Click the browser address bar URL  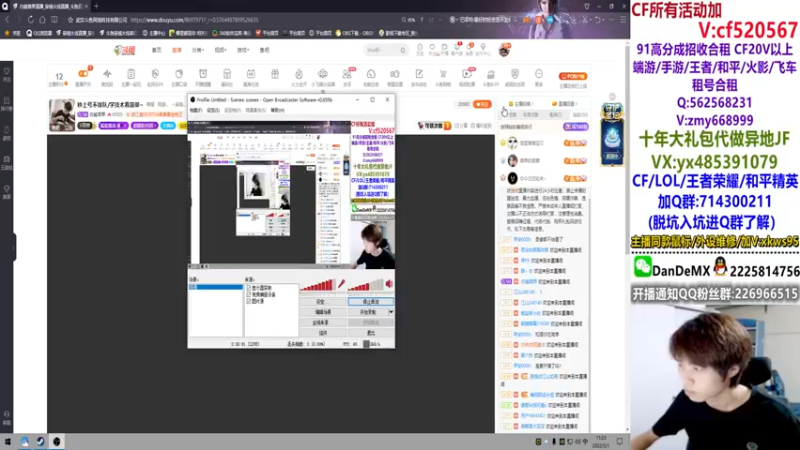[x=194, y=20]
